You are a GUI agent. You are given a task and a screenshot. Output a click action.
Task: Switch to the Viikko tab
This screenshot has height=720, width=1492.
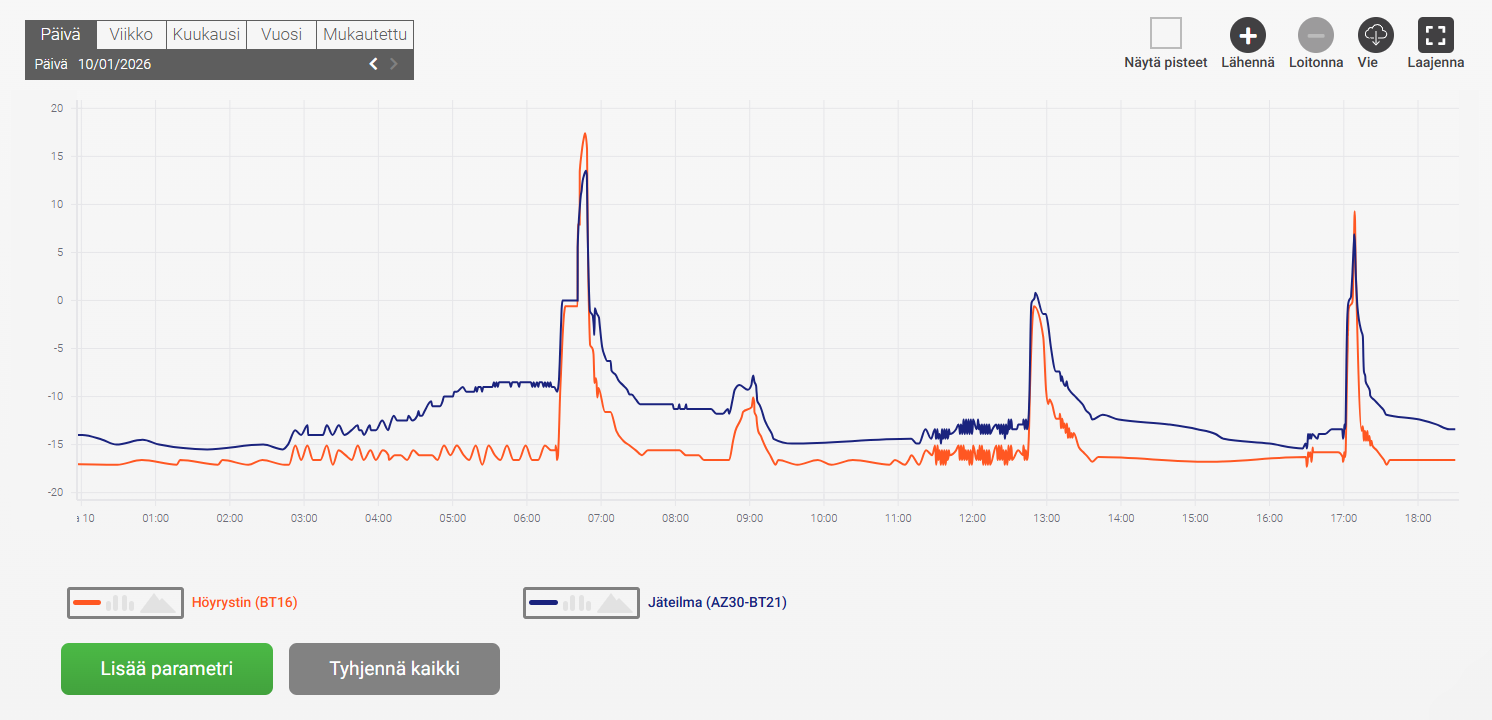(x=131, y=34)
